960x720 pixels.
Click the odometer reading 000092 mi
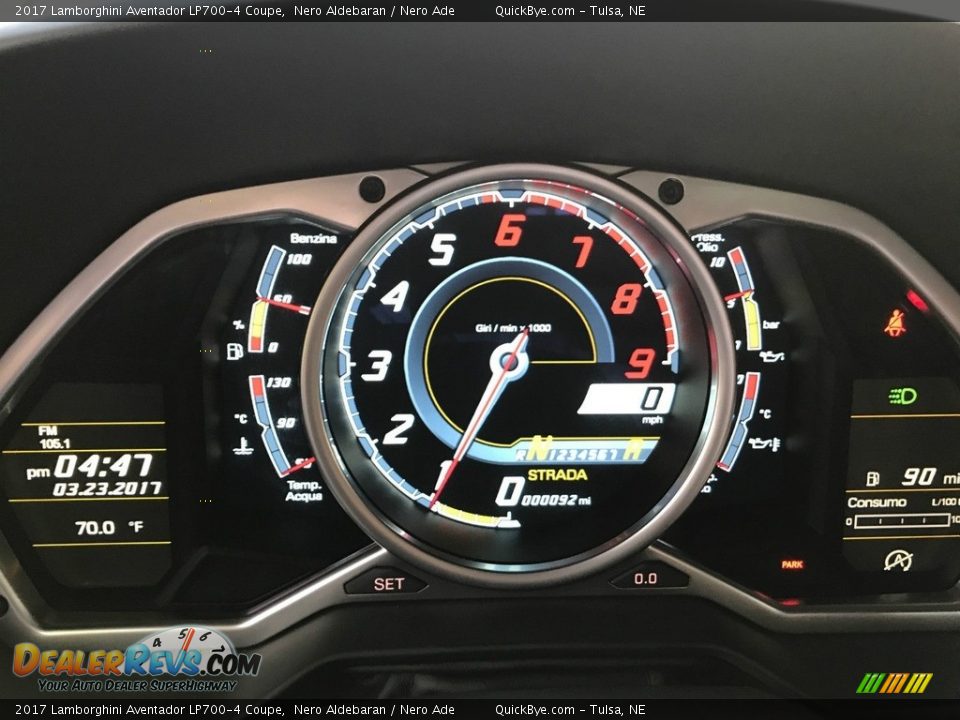556,500
